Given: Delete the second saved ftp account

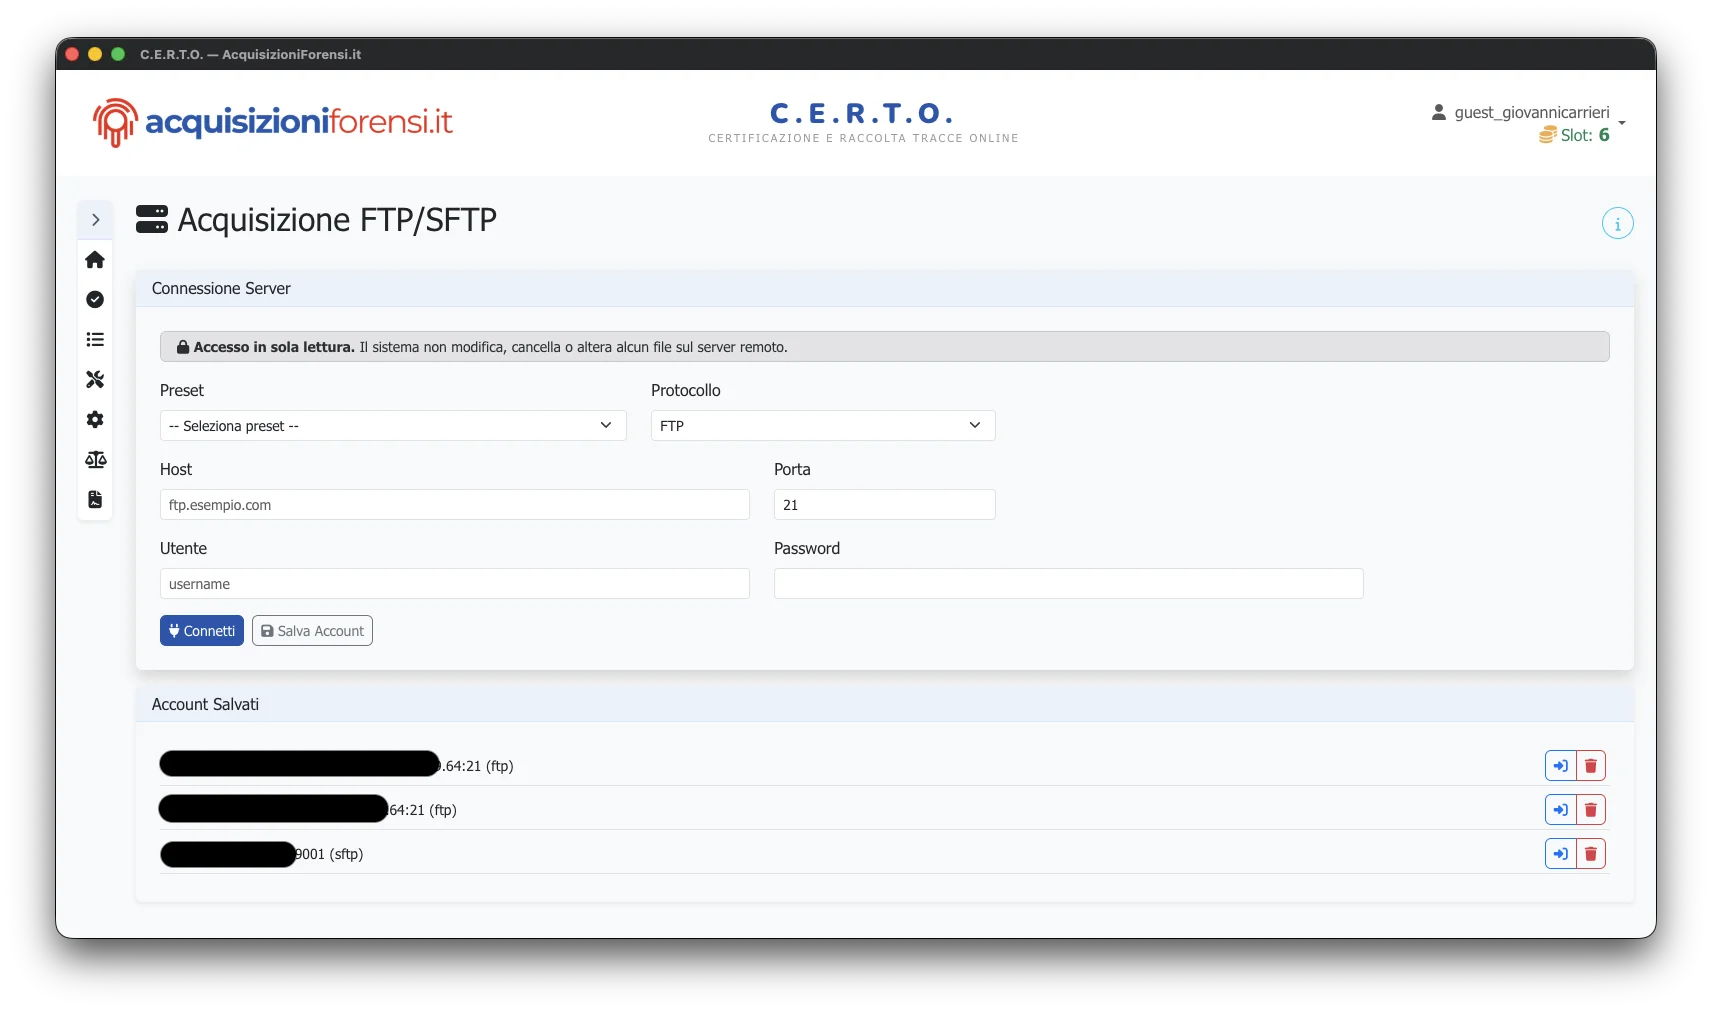Looking at the screenshot, I should (1591, 809).
